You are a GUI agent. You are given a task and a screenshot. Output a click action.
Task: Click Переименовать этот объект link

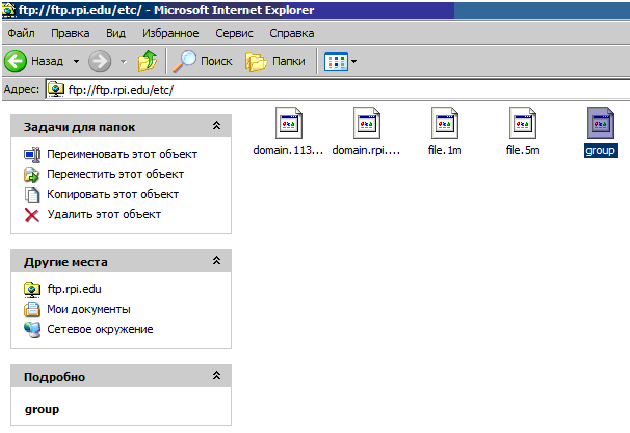pos(122,154)
